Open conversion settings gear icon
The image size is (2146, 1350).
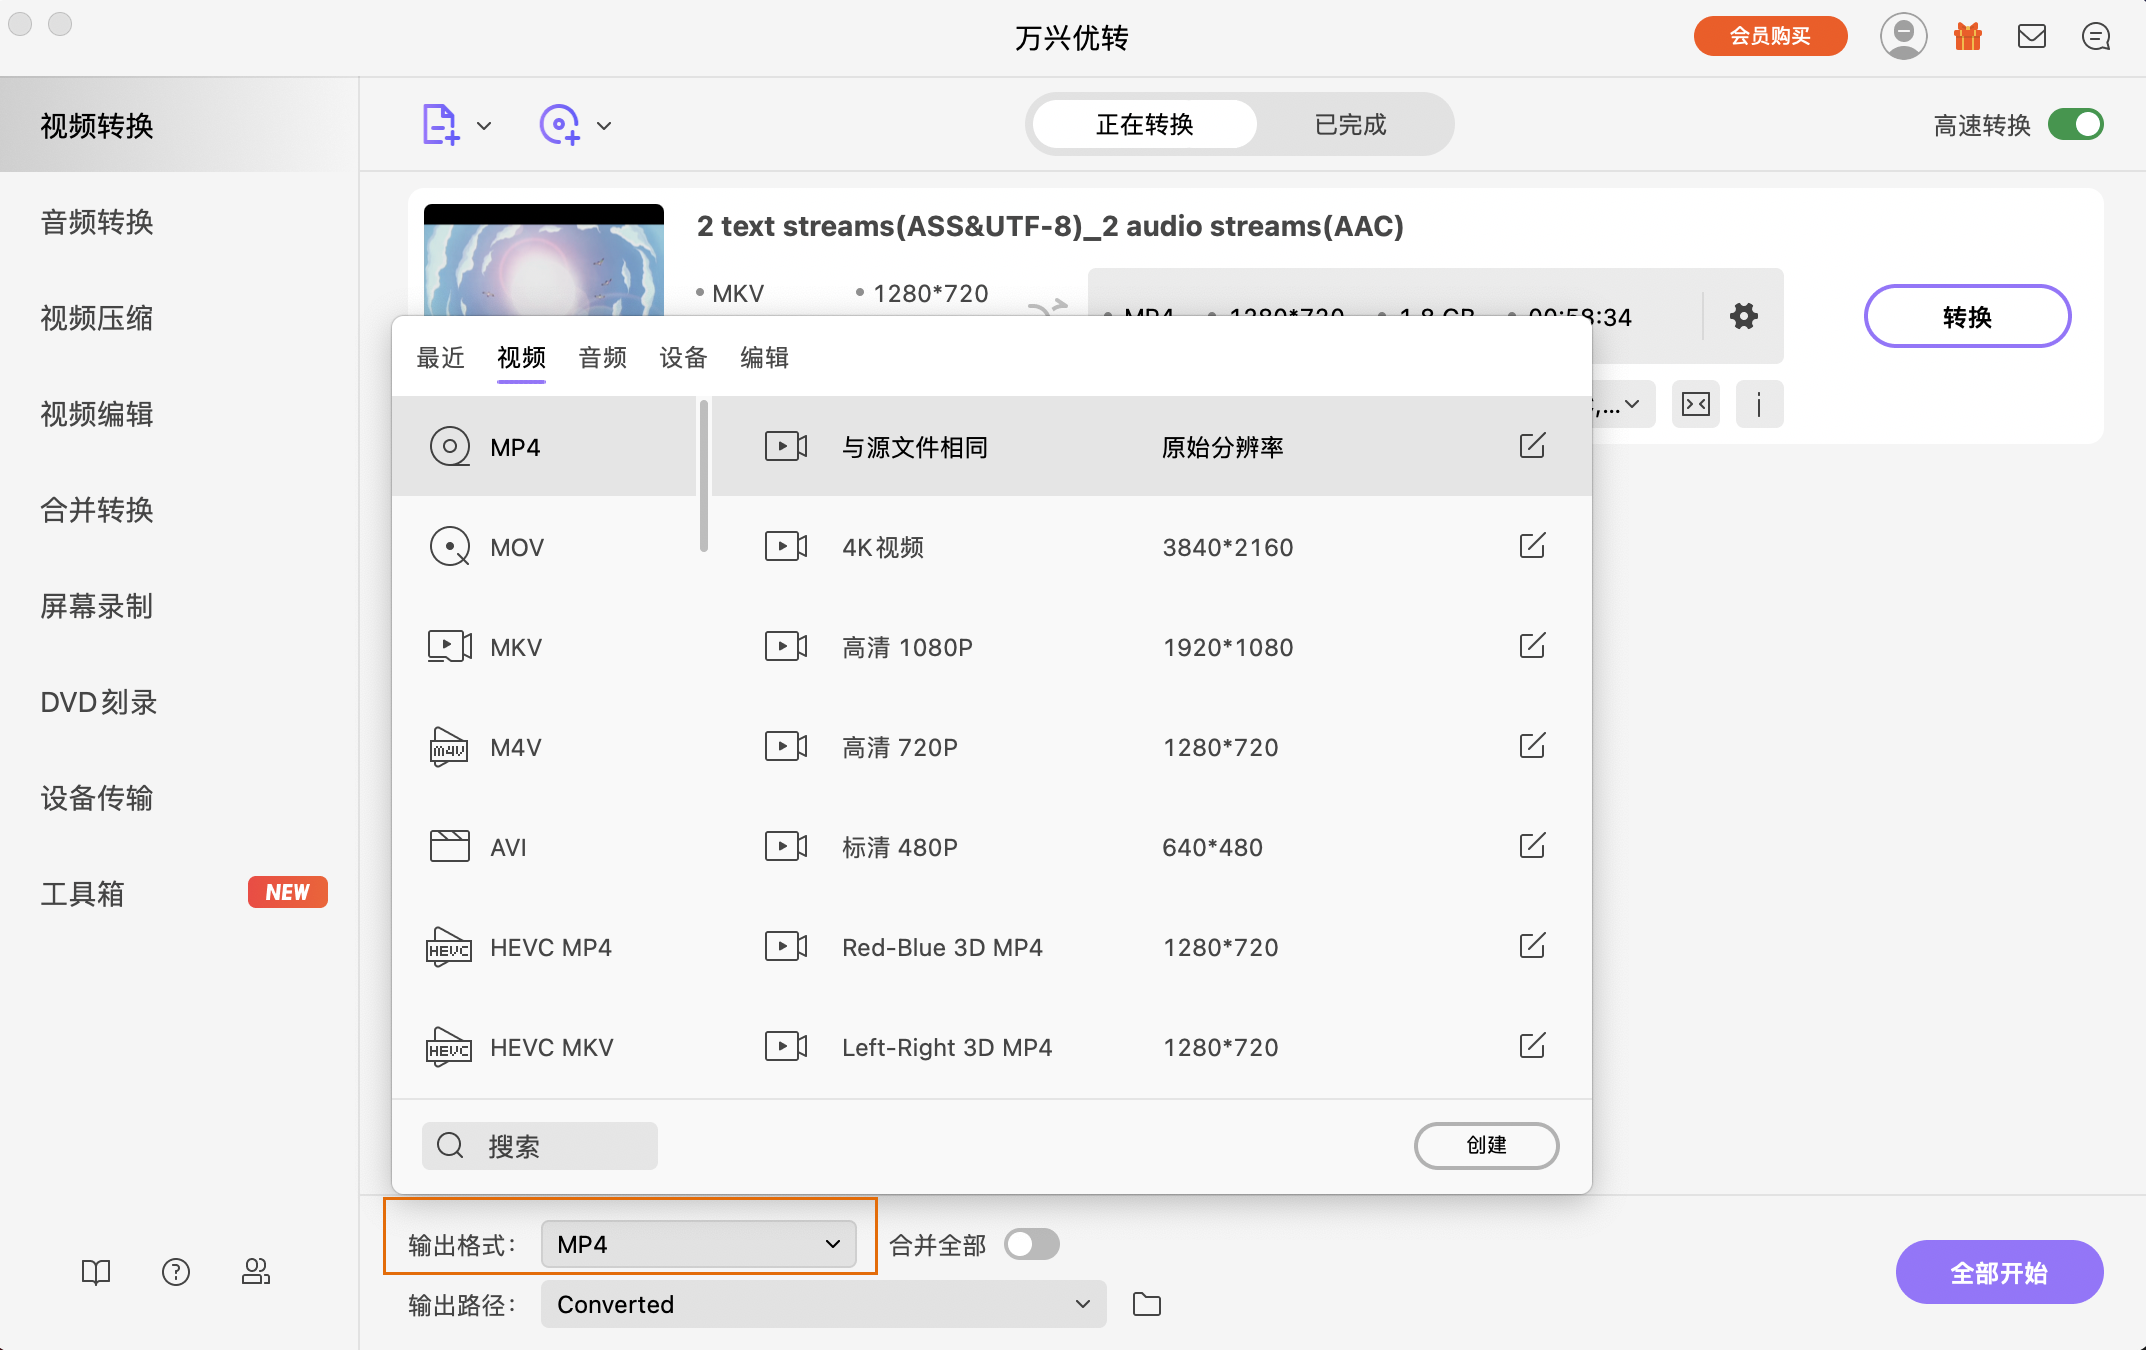[1743, 317]
